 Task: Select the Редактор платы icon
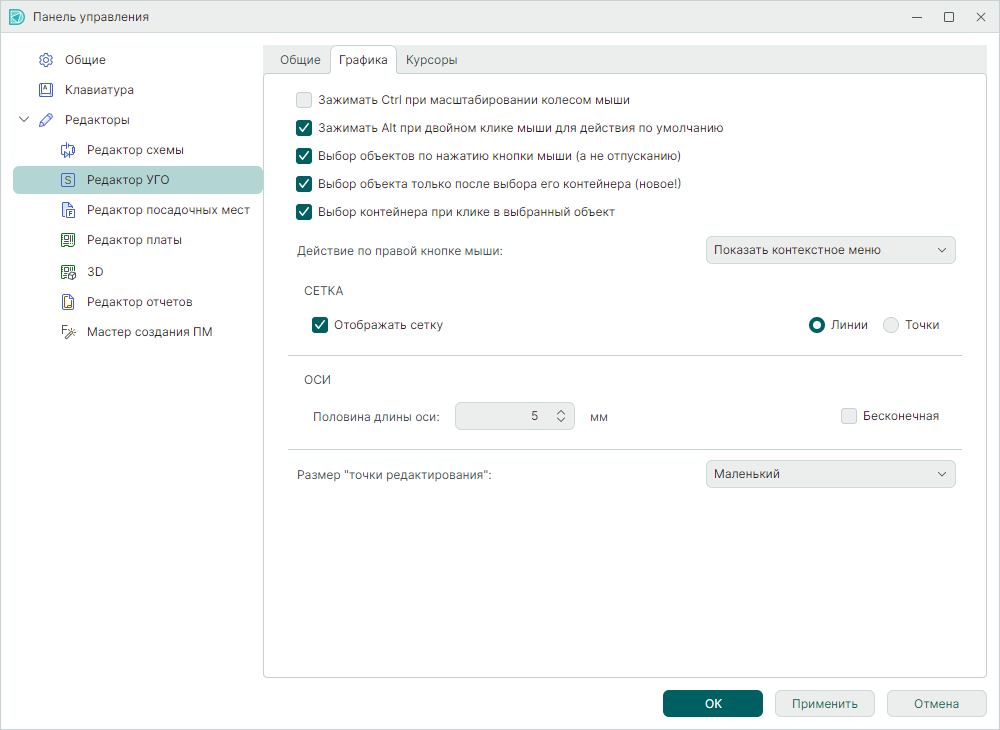pyautogui.click(x=68, y=240)
